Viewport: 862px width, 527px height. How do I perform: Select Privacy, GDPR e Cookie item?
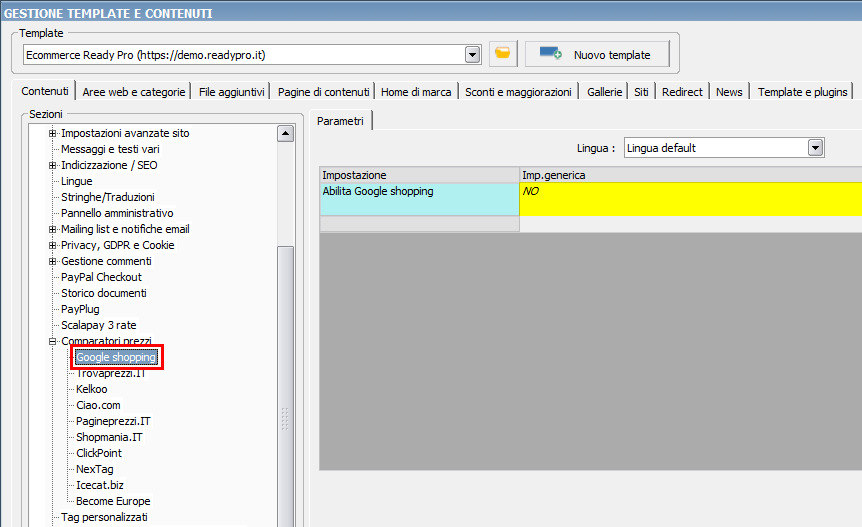click(118, 245)
